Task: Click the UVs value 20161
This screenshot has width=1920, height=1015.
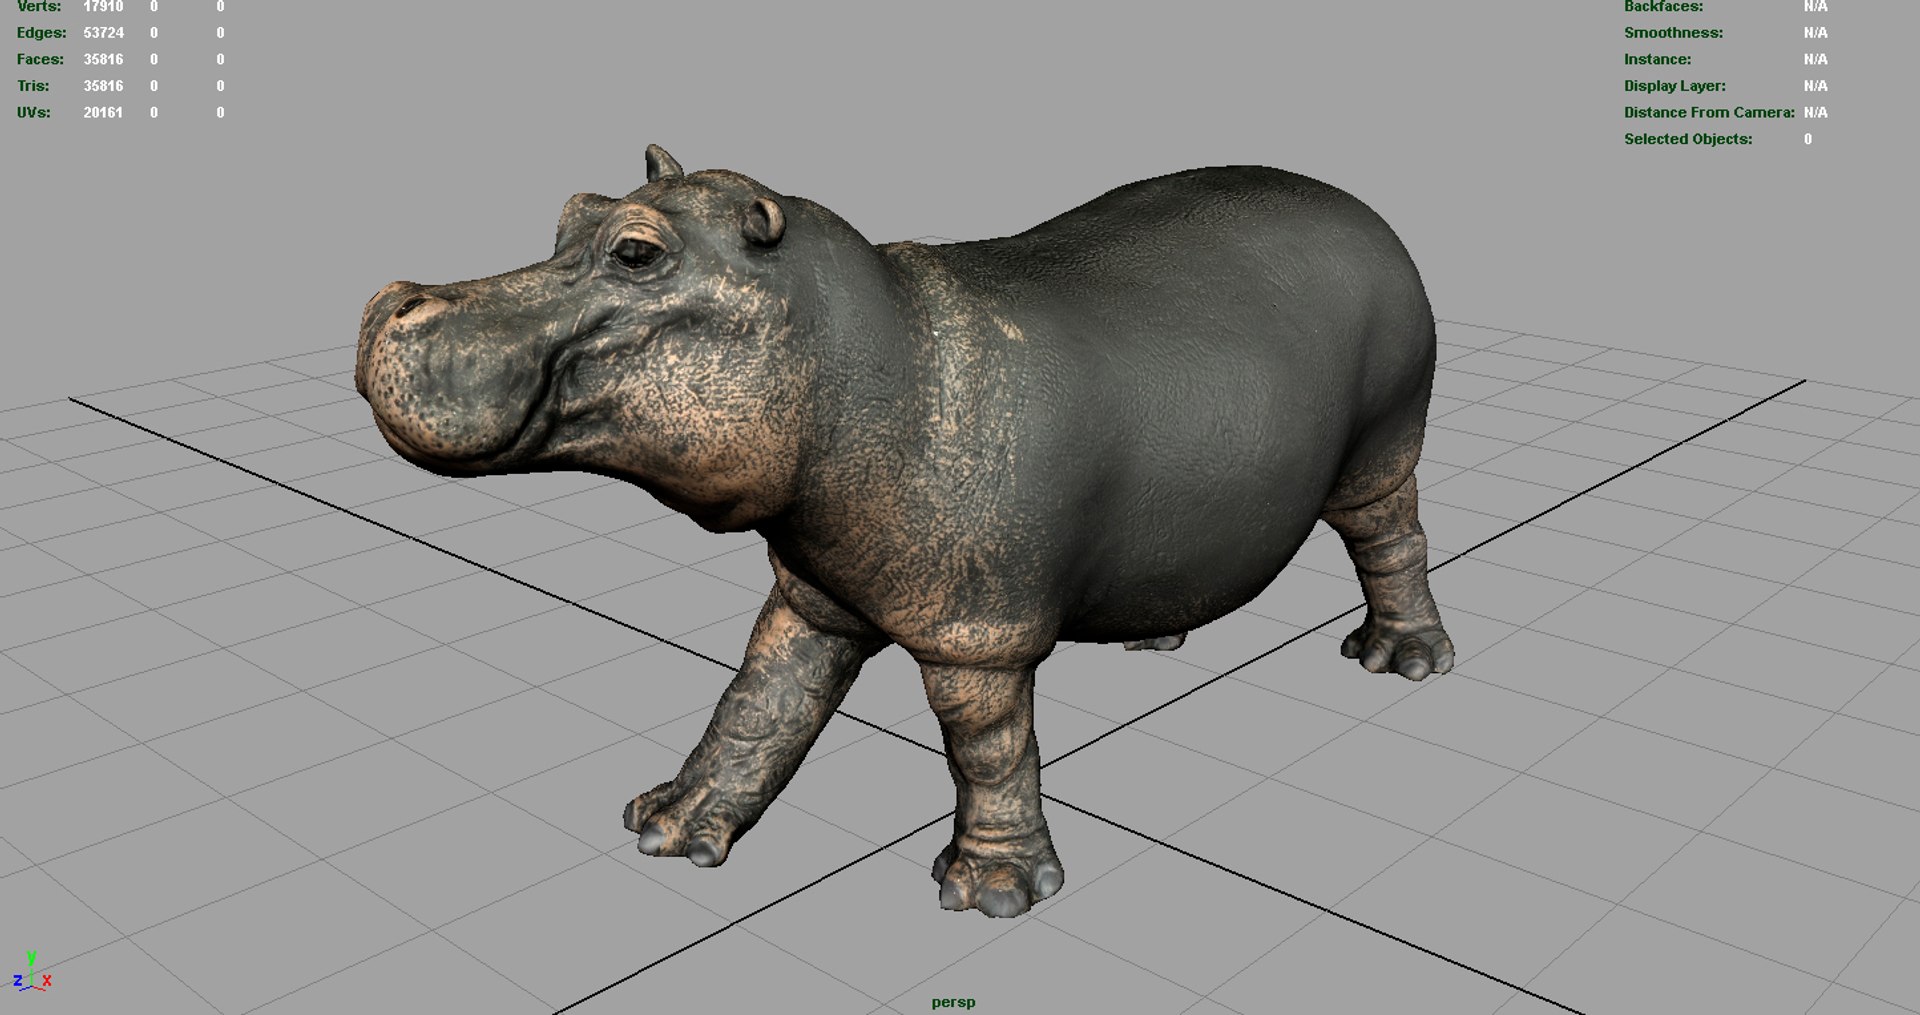Action: coord(103,112)
